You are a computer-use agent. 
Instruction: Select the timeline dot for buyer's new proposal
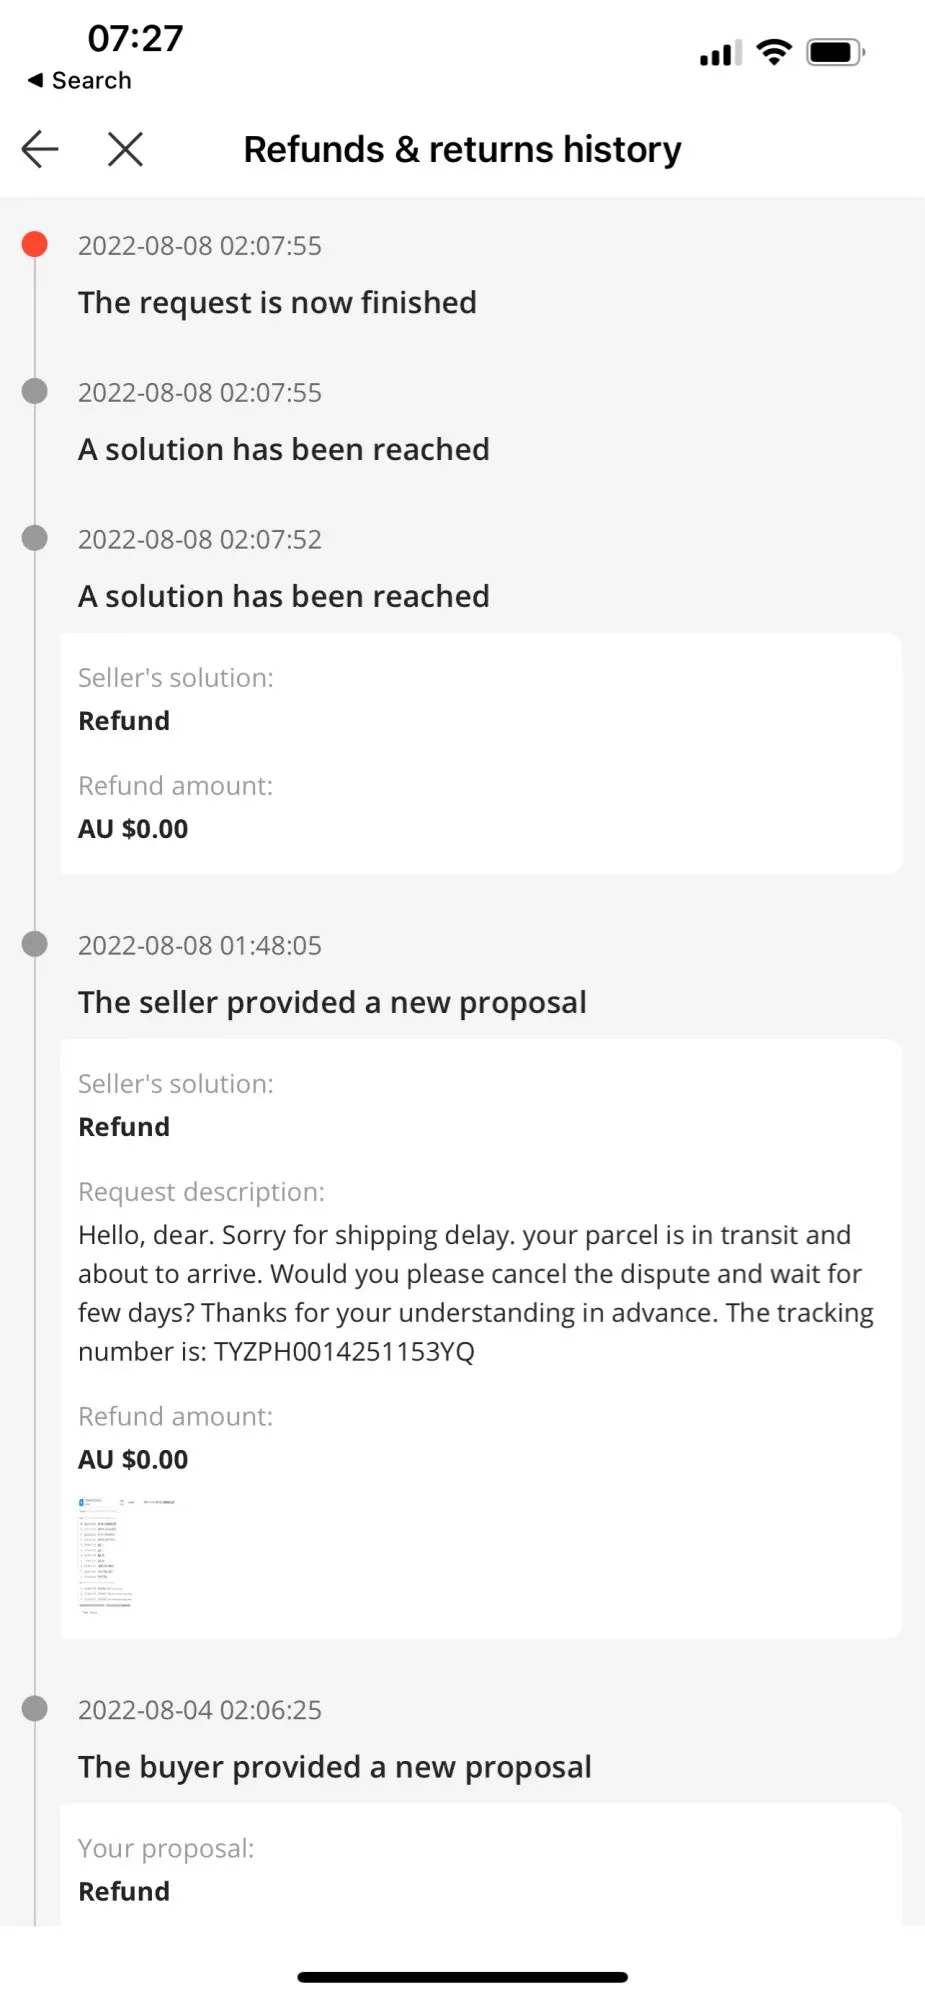(x=35, y=1708)
